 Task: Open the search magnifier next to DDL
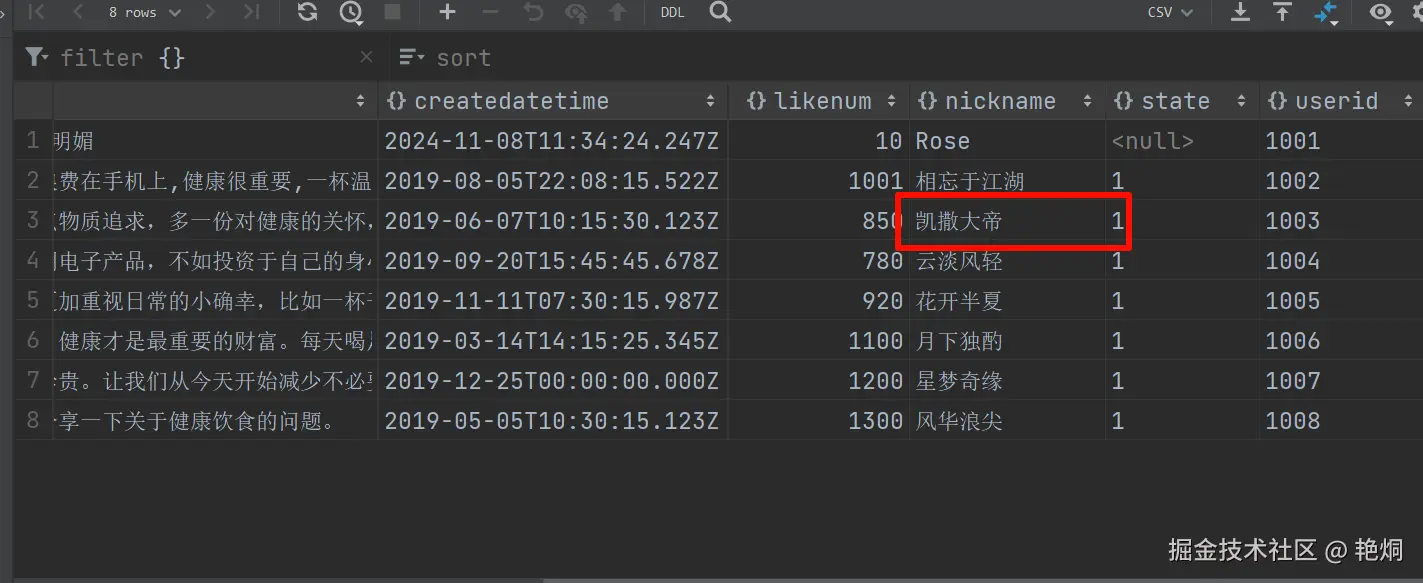pos(719,13)
